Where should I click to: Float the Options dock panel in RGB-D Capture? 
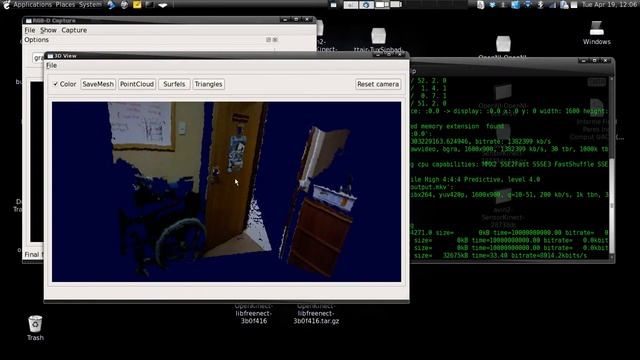click(268, 40)
